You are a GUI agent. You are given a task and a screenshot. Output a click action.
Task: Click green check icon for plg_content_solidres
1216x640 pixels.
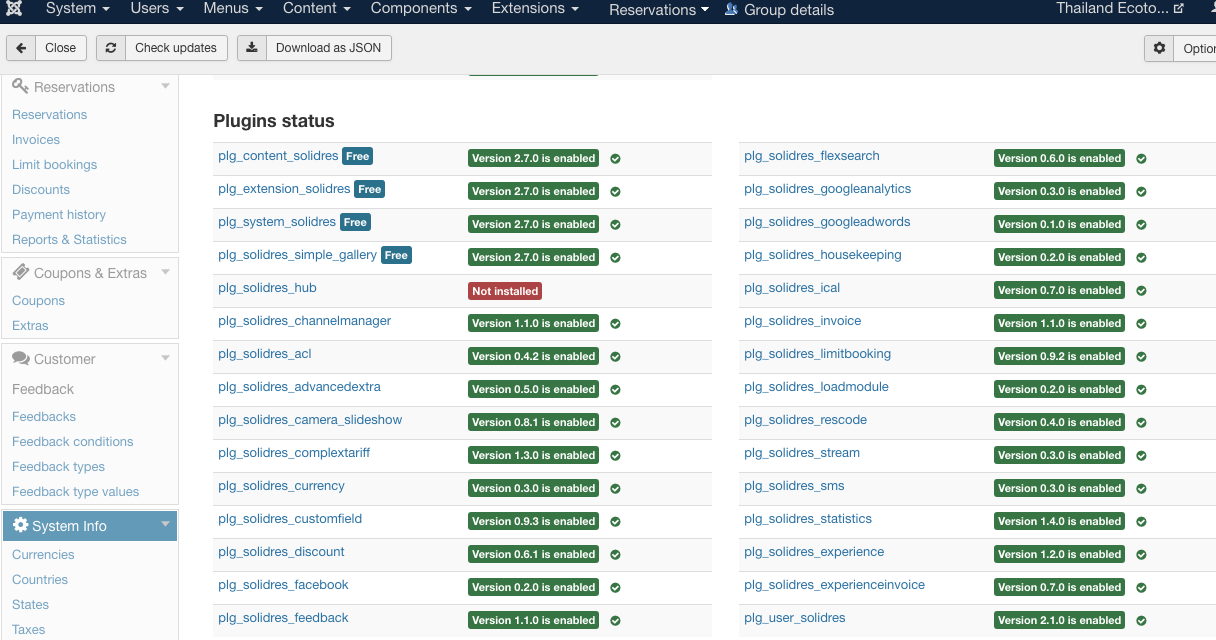(x=615, y=158)
